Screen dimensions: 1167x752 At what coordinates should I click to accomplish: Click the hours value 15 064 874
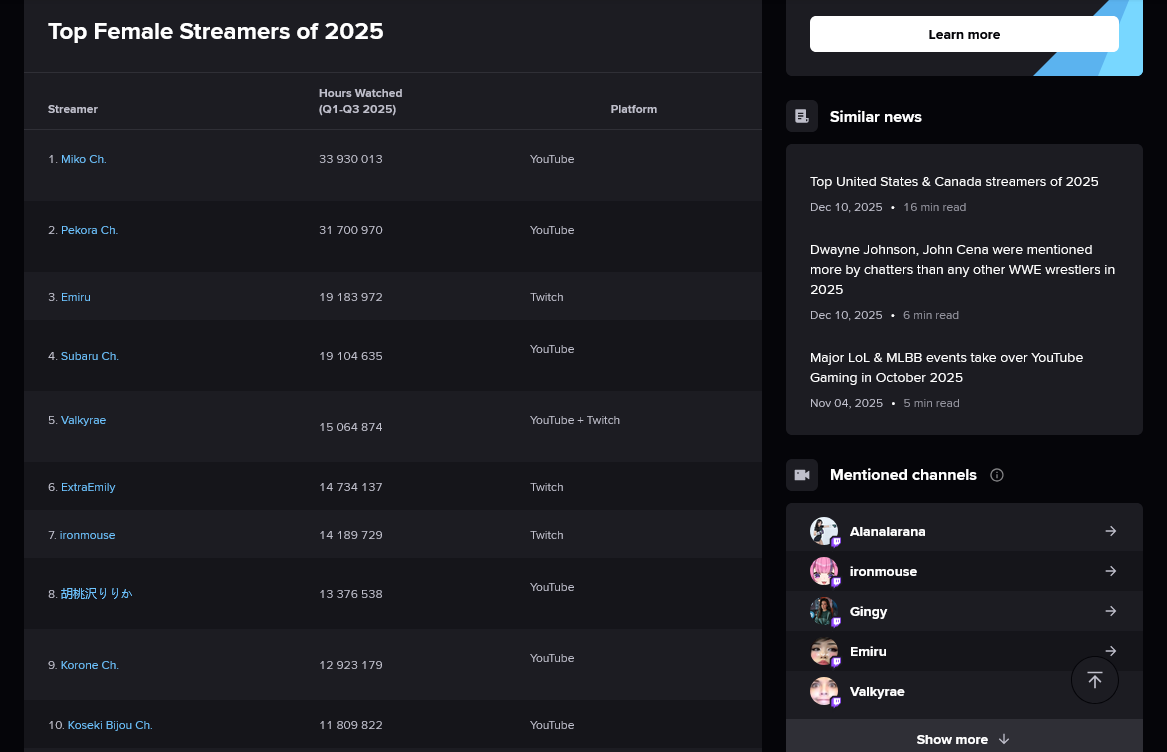(x=351, y=427)
